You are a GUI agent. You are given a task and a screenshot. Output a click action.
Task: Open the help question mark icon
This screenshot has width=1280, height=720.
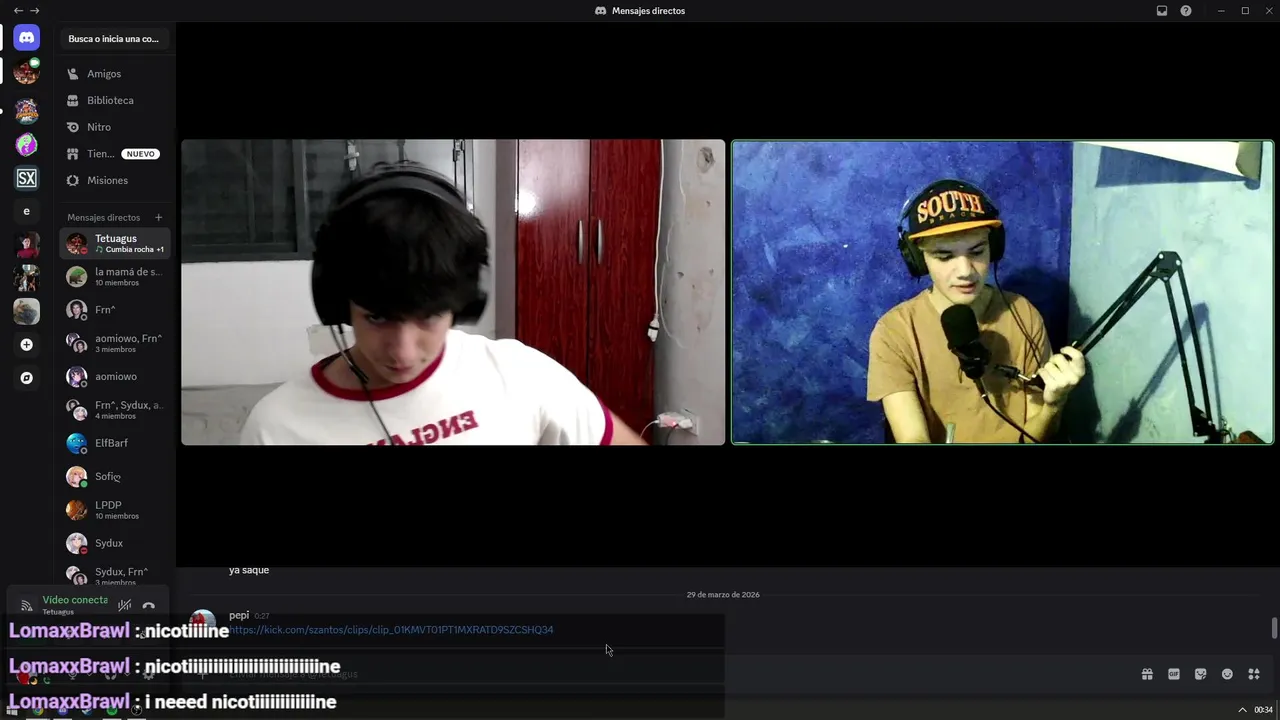[1186, 10]
